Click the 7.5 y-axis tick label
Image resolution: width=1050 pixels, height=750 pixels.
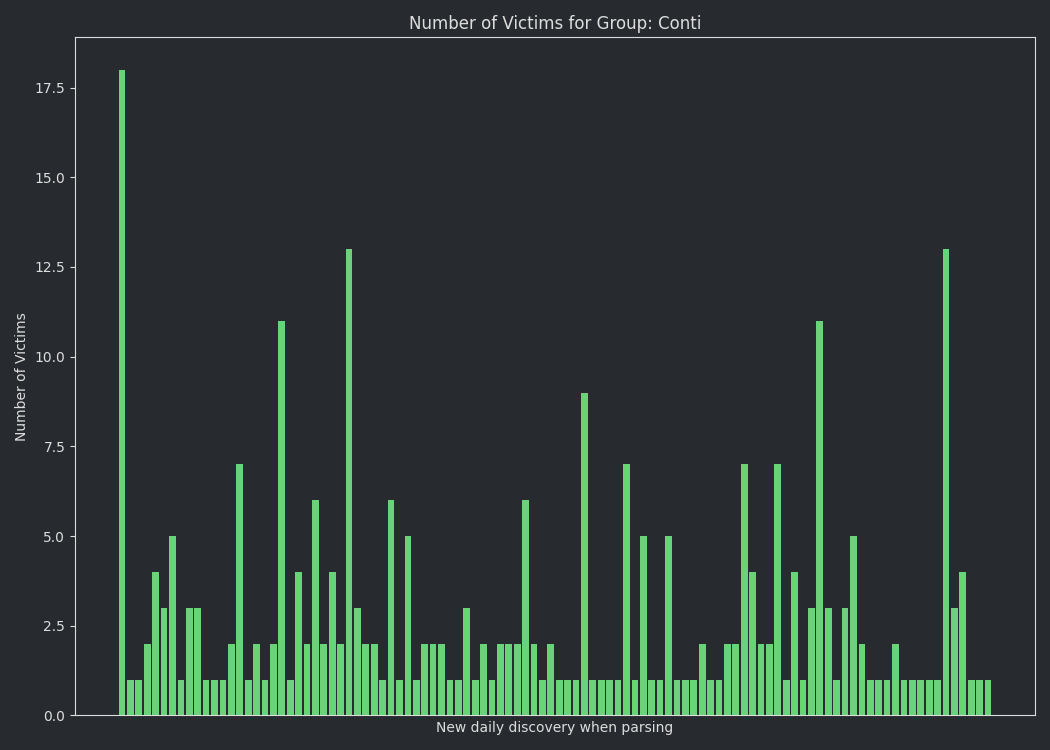[x=54, y=447]
